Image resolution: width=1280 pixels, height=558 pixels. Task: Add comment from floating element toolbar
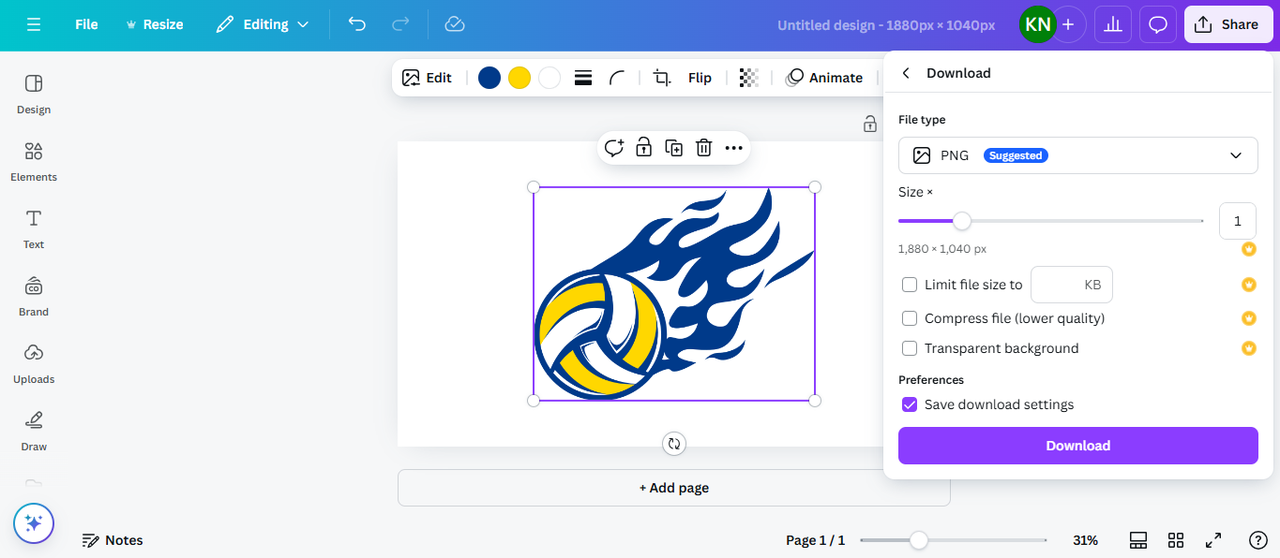(x=614, y=148)
